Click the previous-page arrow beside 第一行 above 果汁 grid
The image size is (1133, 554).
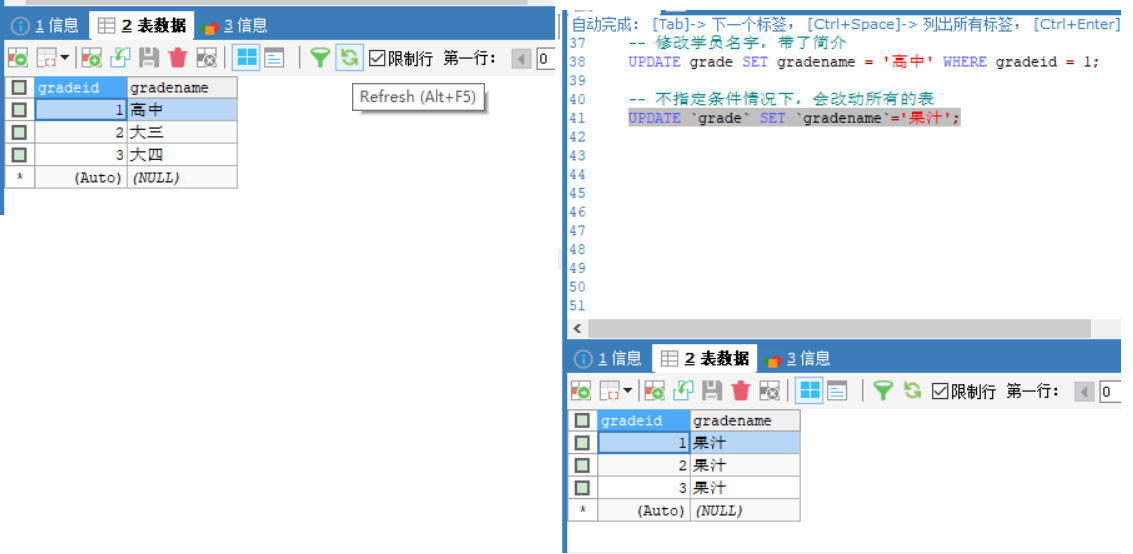tap(1084, 392)
